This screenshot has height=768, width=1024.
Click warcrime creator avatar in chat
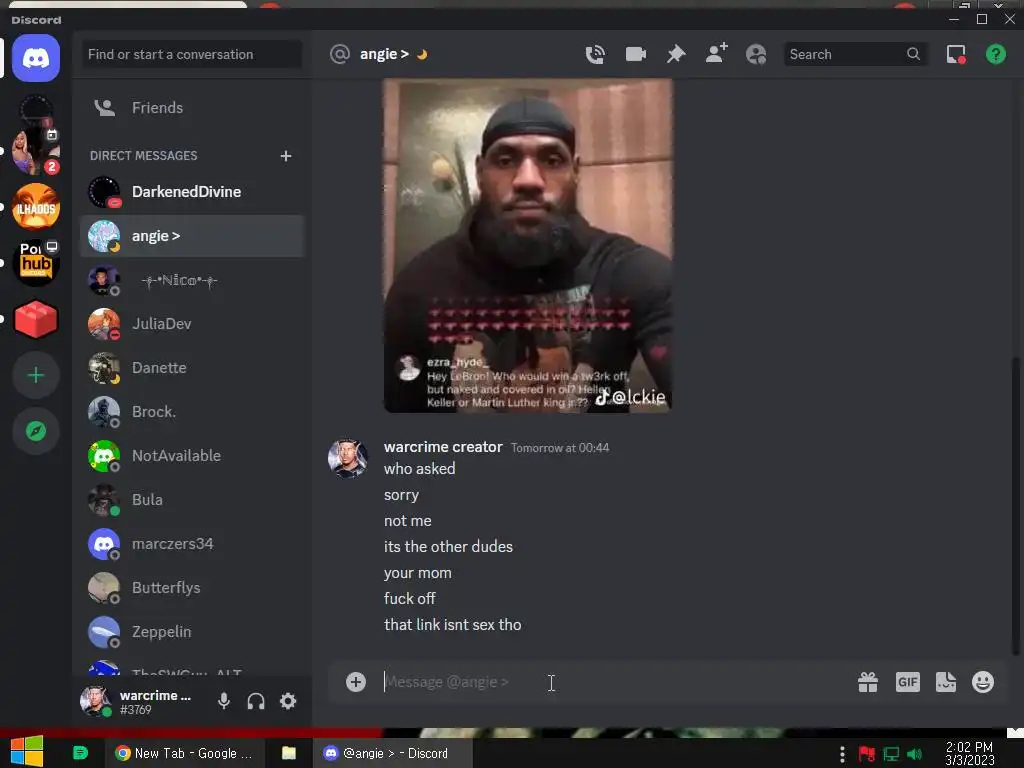tap(347, 458)
